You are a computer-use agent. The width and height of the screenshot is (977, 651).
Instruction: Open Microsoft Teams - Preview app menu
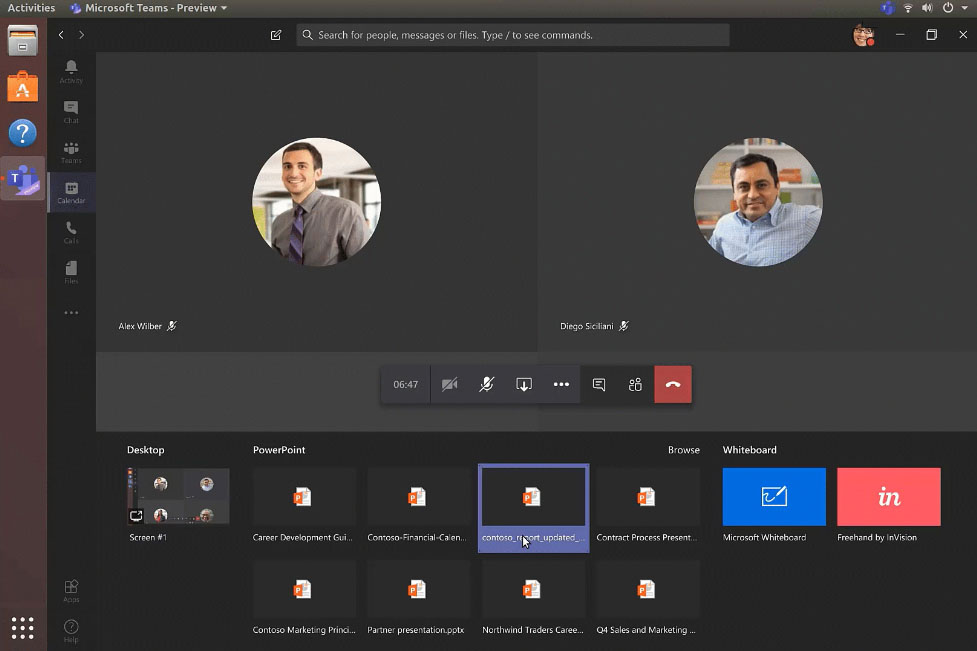click(x=149, y=8)
